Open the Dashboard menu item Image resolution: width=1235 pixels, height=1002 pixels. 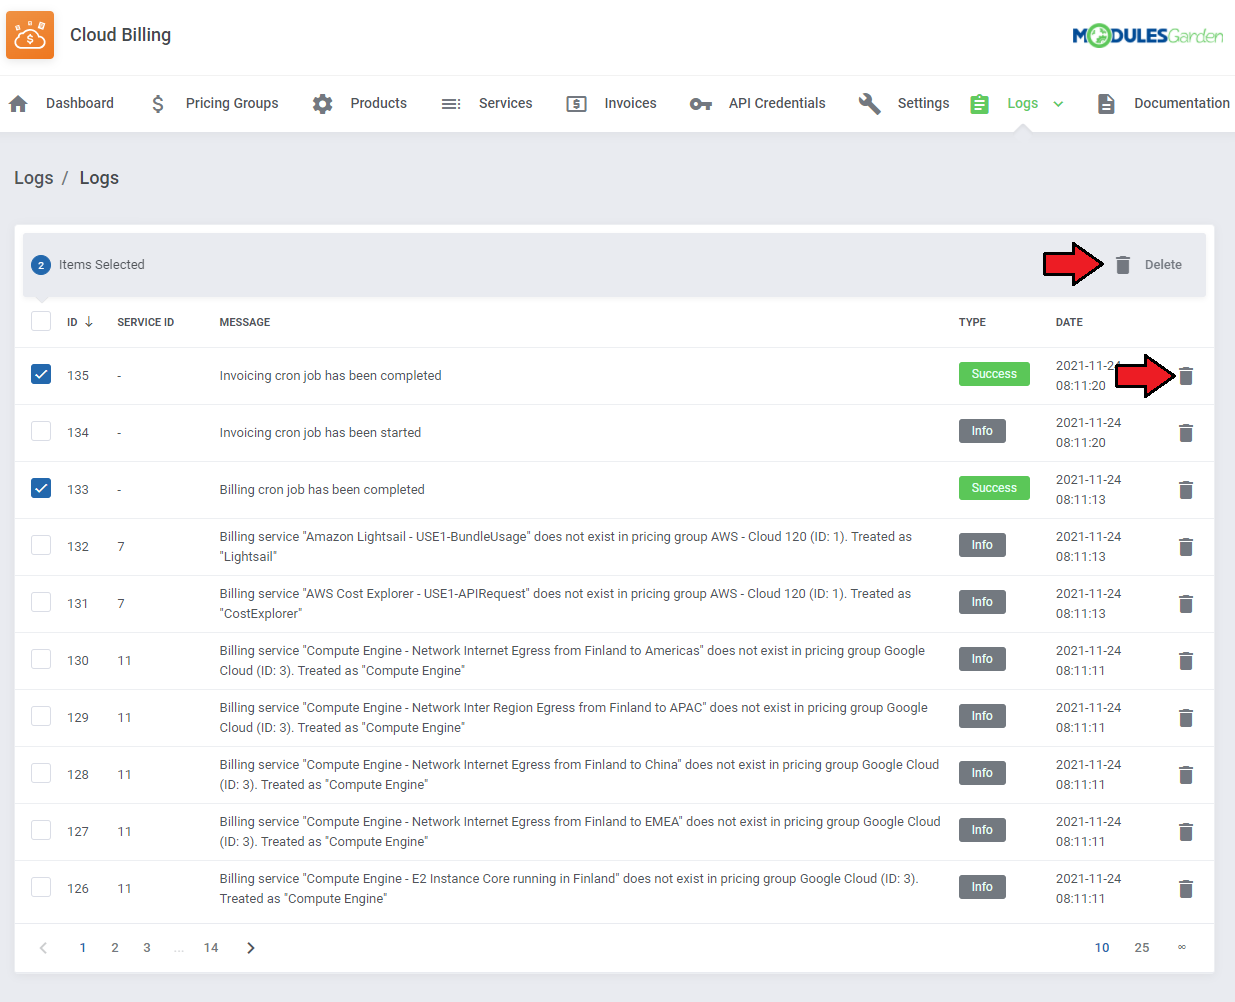click(x=80, y=103)
